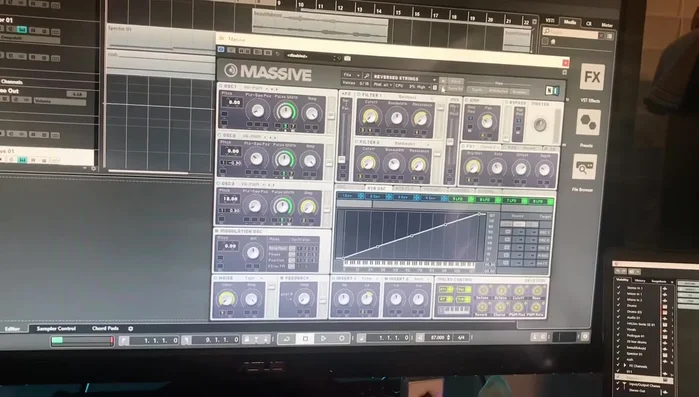Image resolution: width=699 pixels, height=397 pixels.
Task: Switch to the Chord Pads tab
Action: (x=105, y=329)
